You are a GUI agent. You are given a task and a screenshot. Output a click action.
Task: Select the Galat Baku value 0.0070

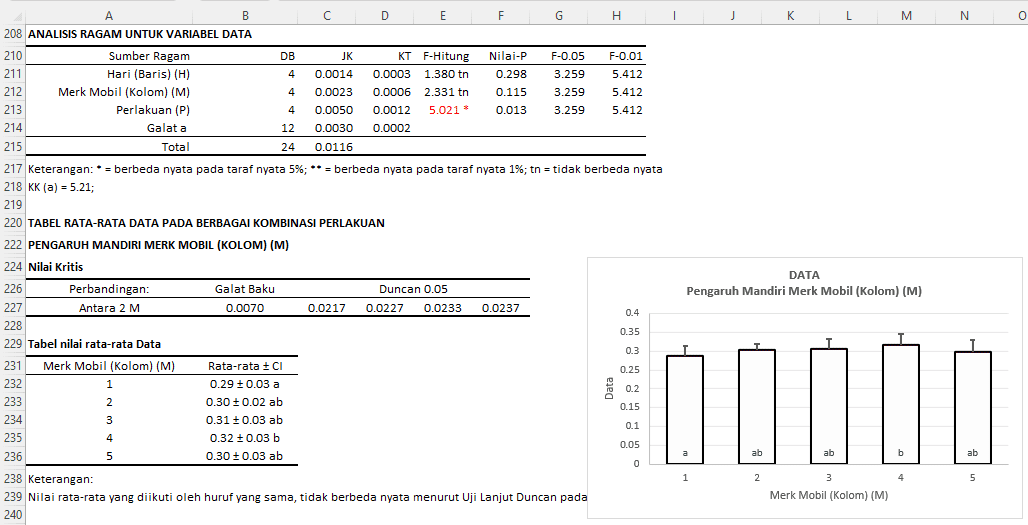pos(245,308)
